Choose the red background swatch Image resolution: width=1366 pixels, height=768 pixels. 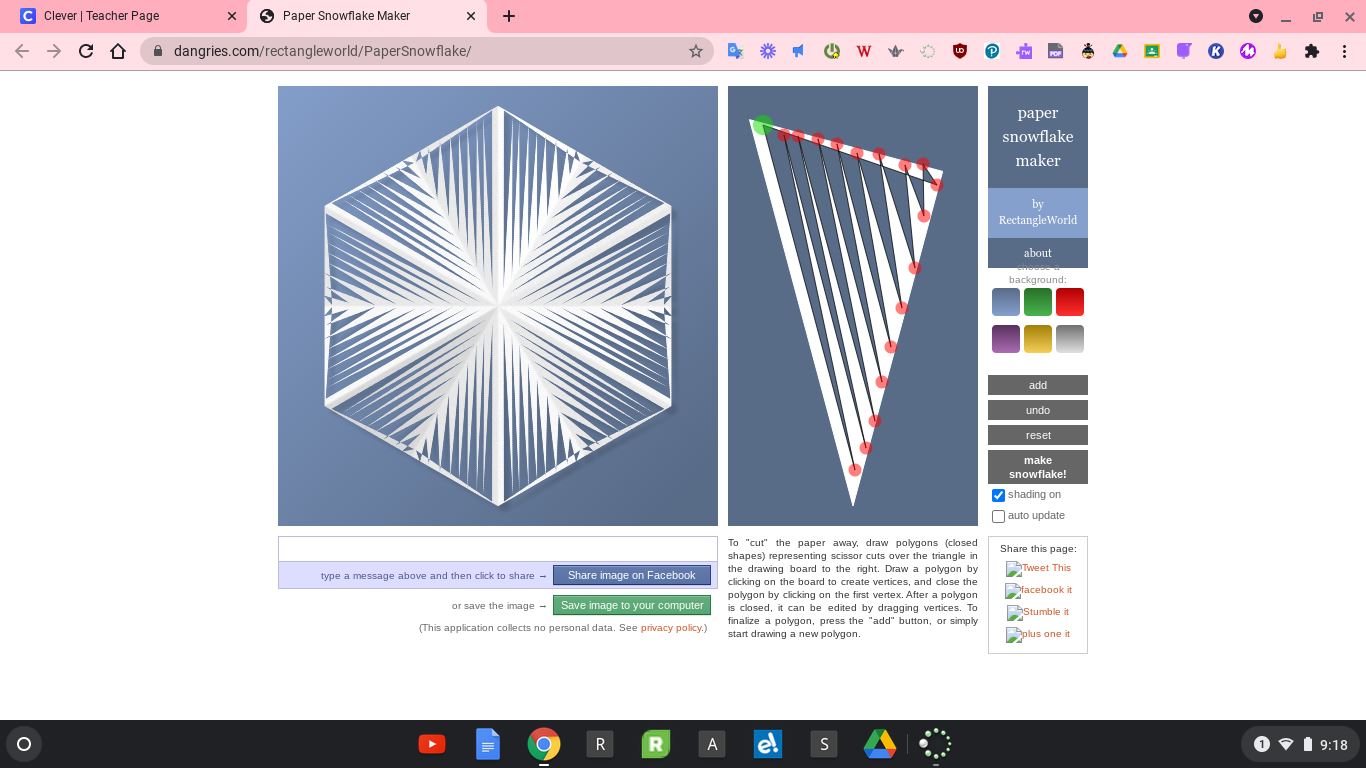click(1069, 302)
